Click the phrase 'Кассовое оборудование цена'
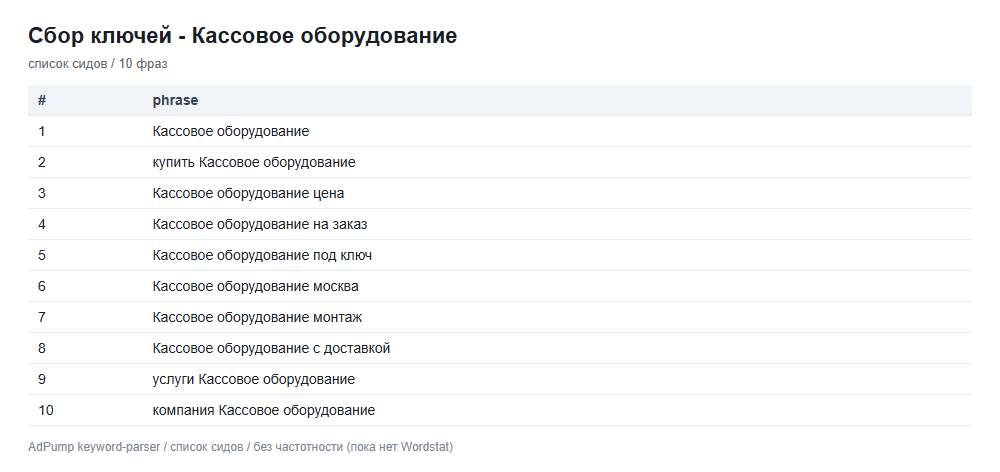Viewport: 1000px width, 472px height. click(x=248, y=193)
